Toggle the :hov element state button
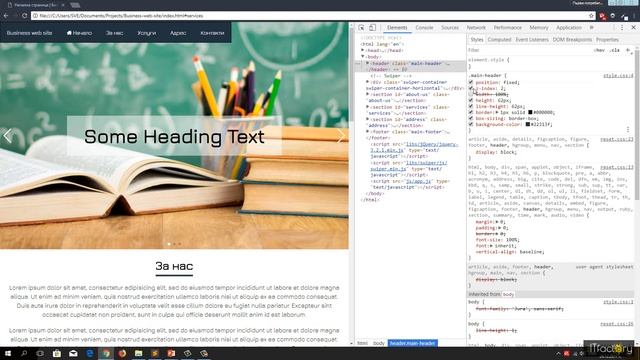Screen dimensions: 640x360 [599, 50]
